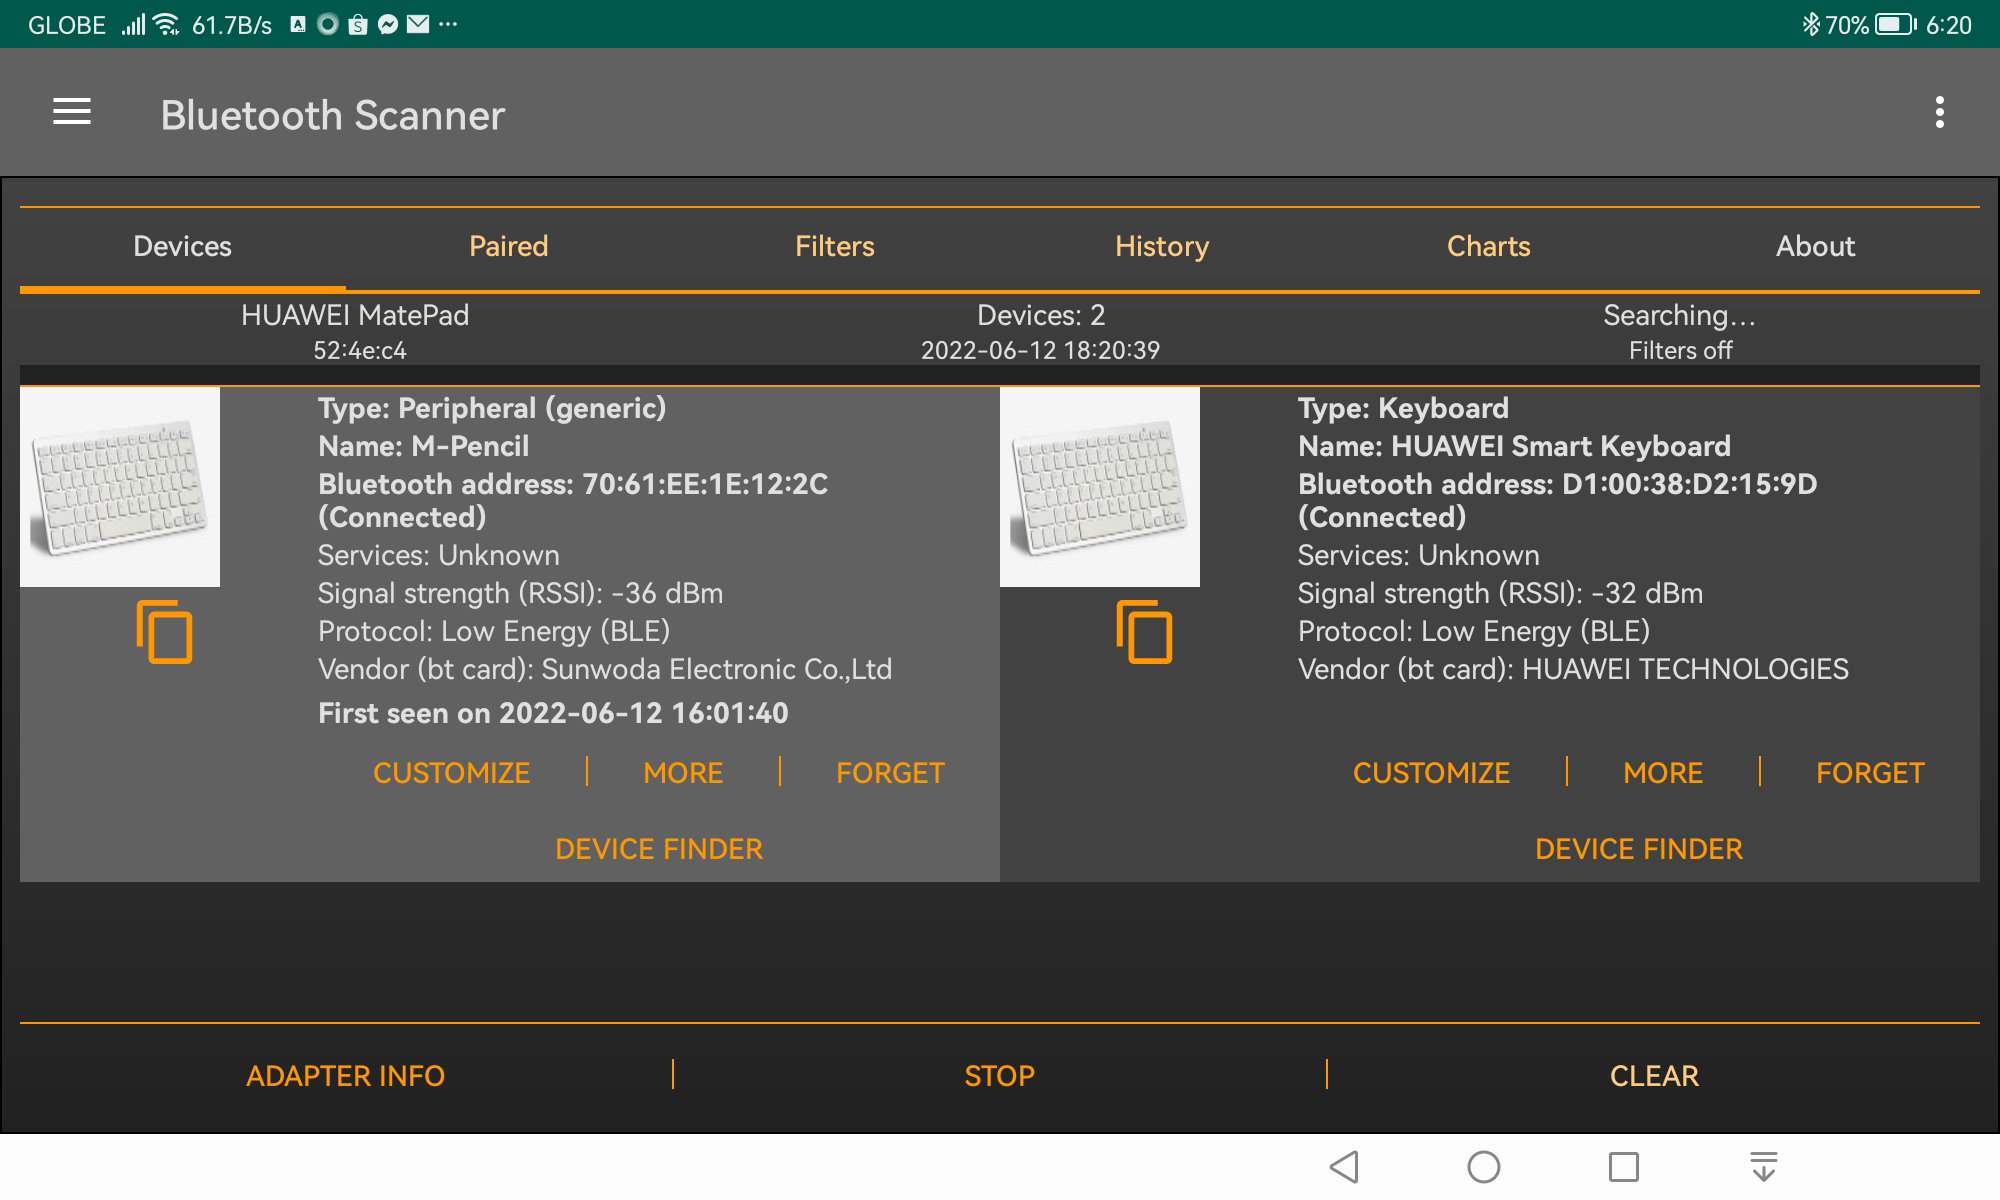Image resolution: width=2000 pixels, height=1200 pixels.
Task: Tap the Messenger notification icon
Action: point(388,24)
